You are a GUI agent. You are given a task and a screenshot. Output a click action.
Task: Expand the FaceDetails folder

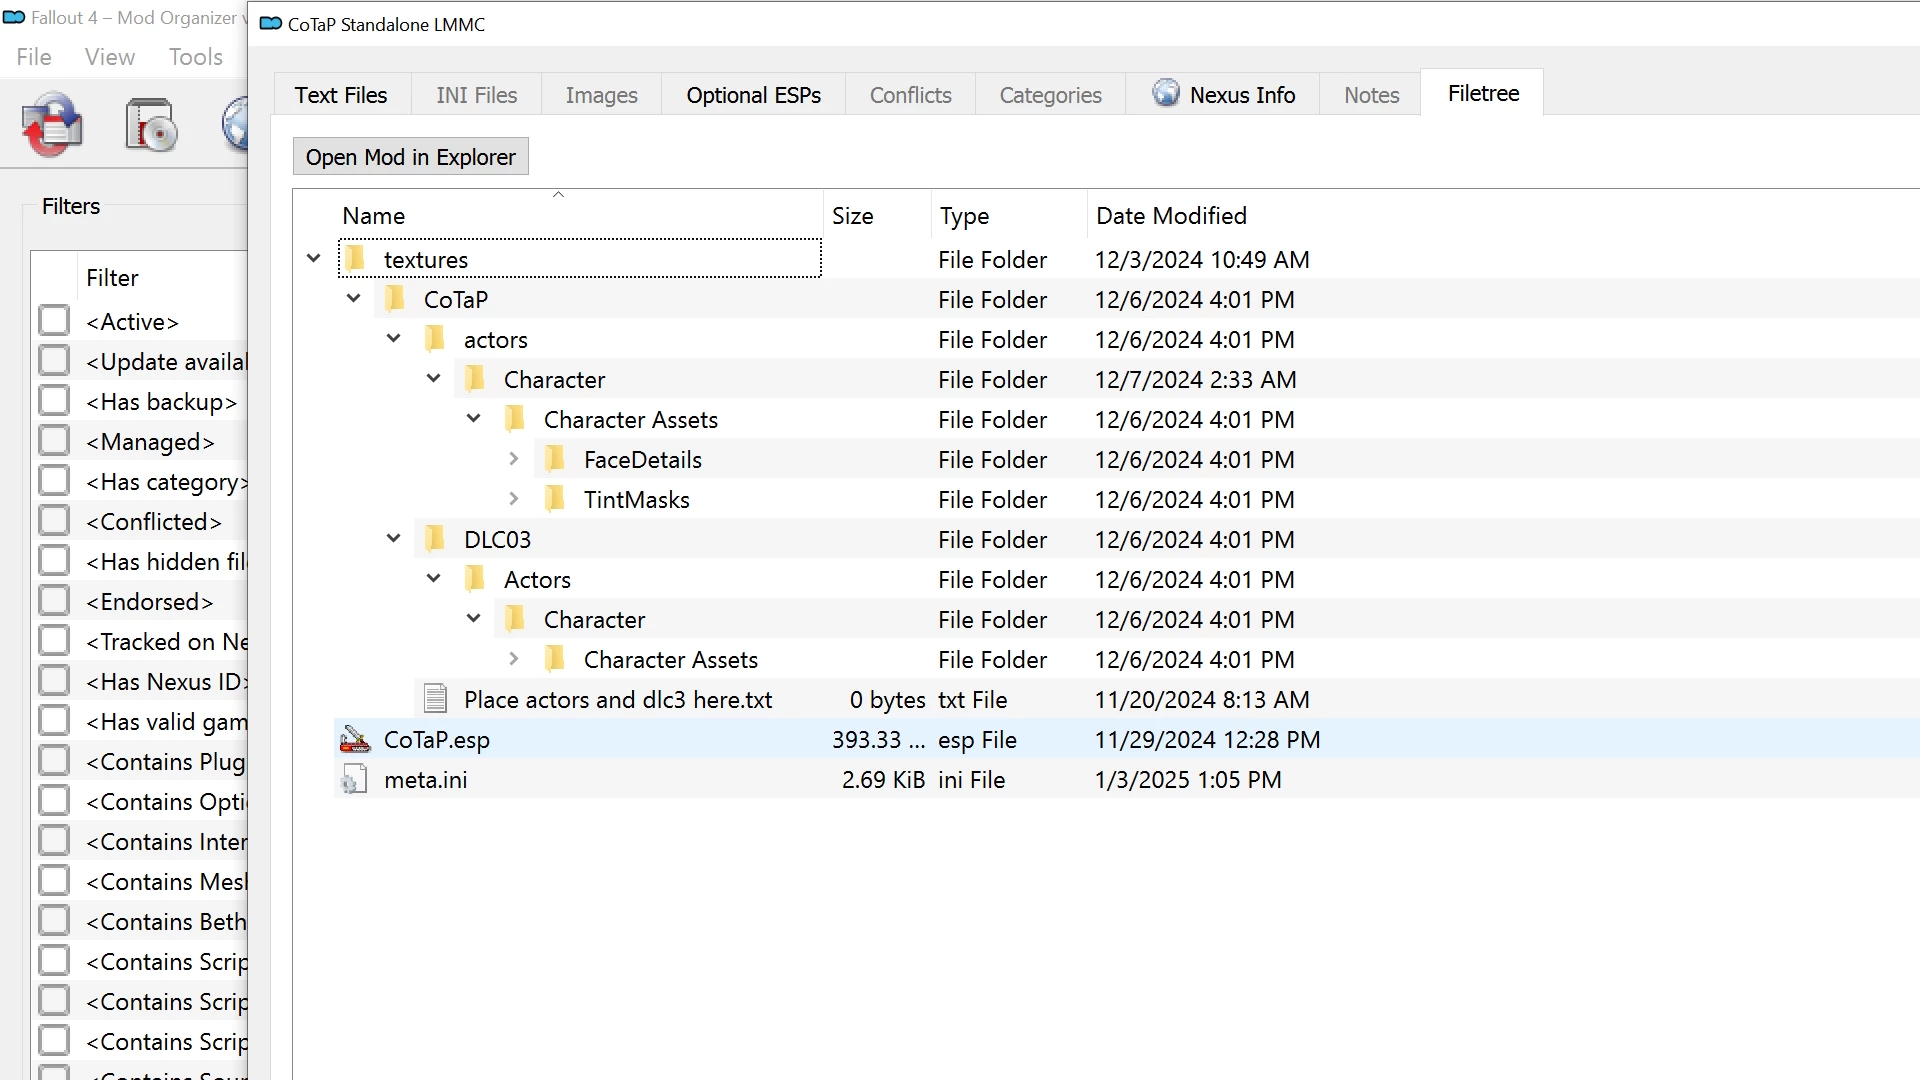(513, 459)
